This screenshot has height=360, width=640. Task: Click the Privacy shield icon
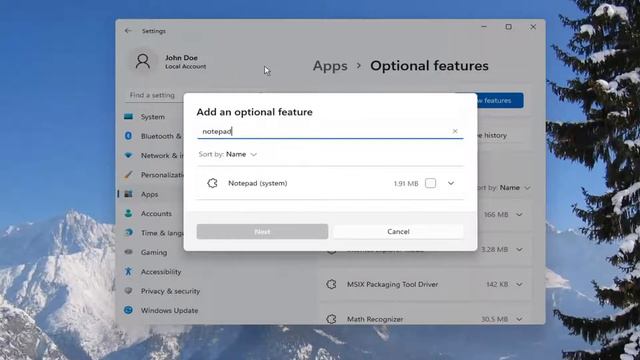pyautogui.click(x=129, y=291)
